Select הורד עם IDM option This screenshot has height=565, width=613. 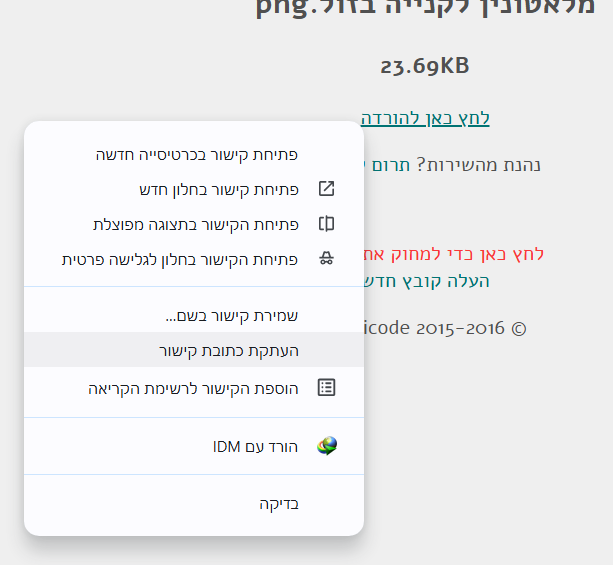(194, 446)
